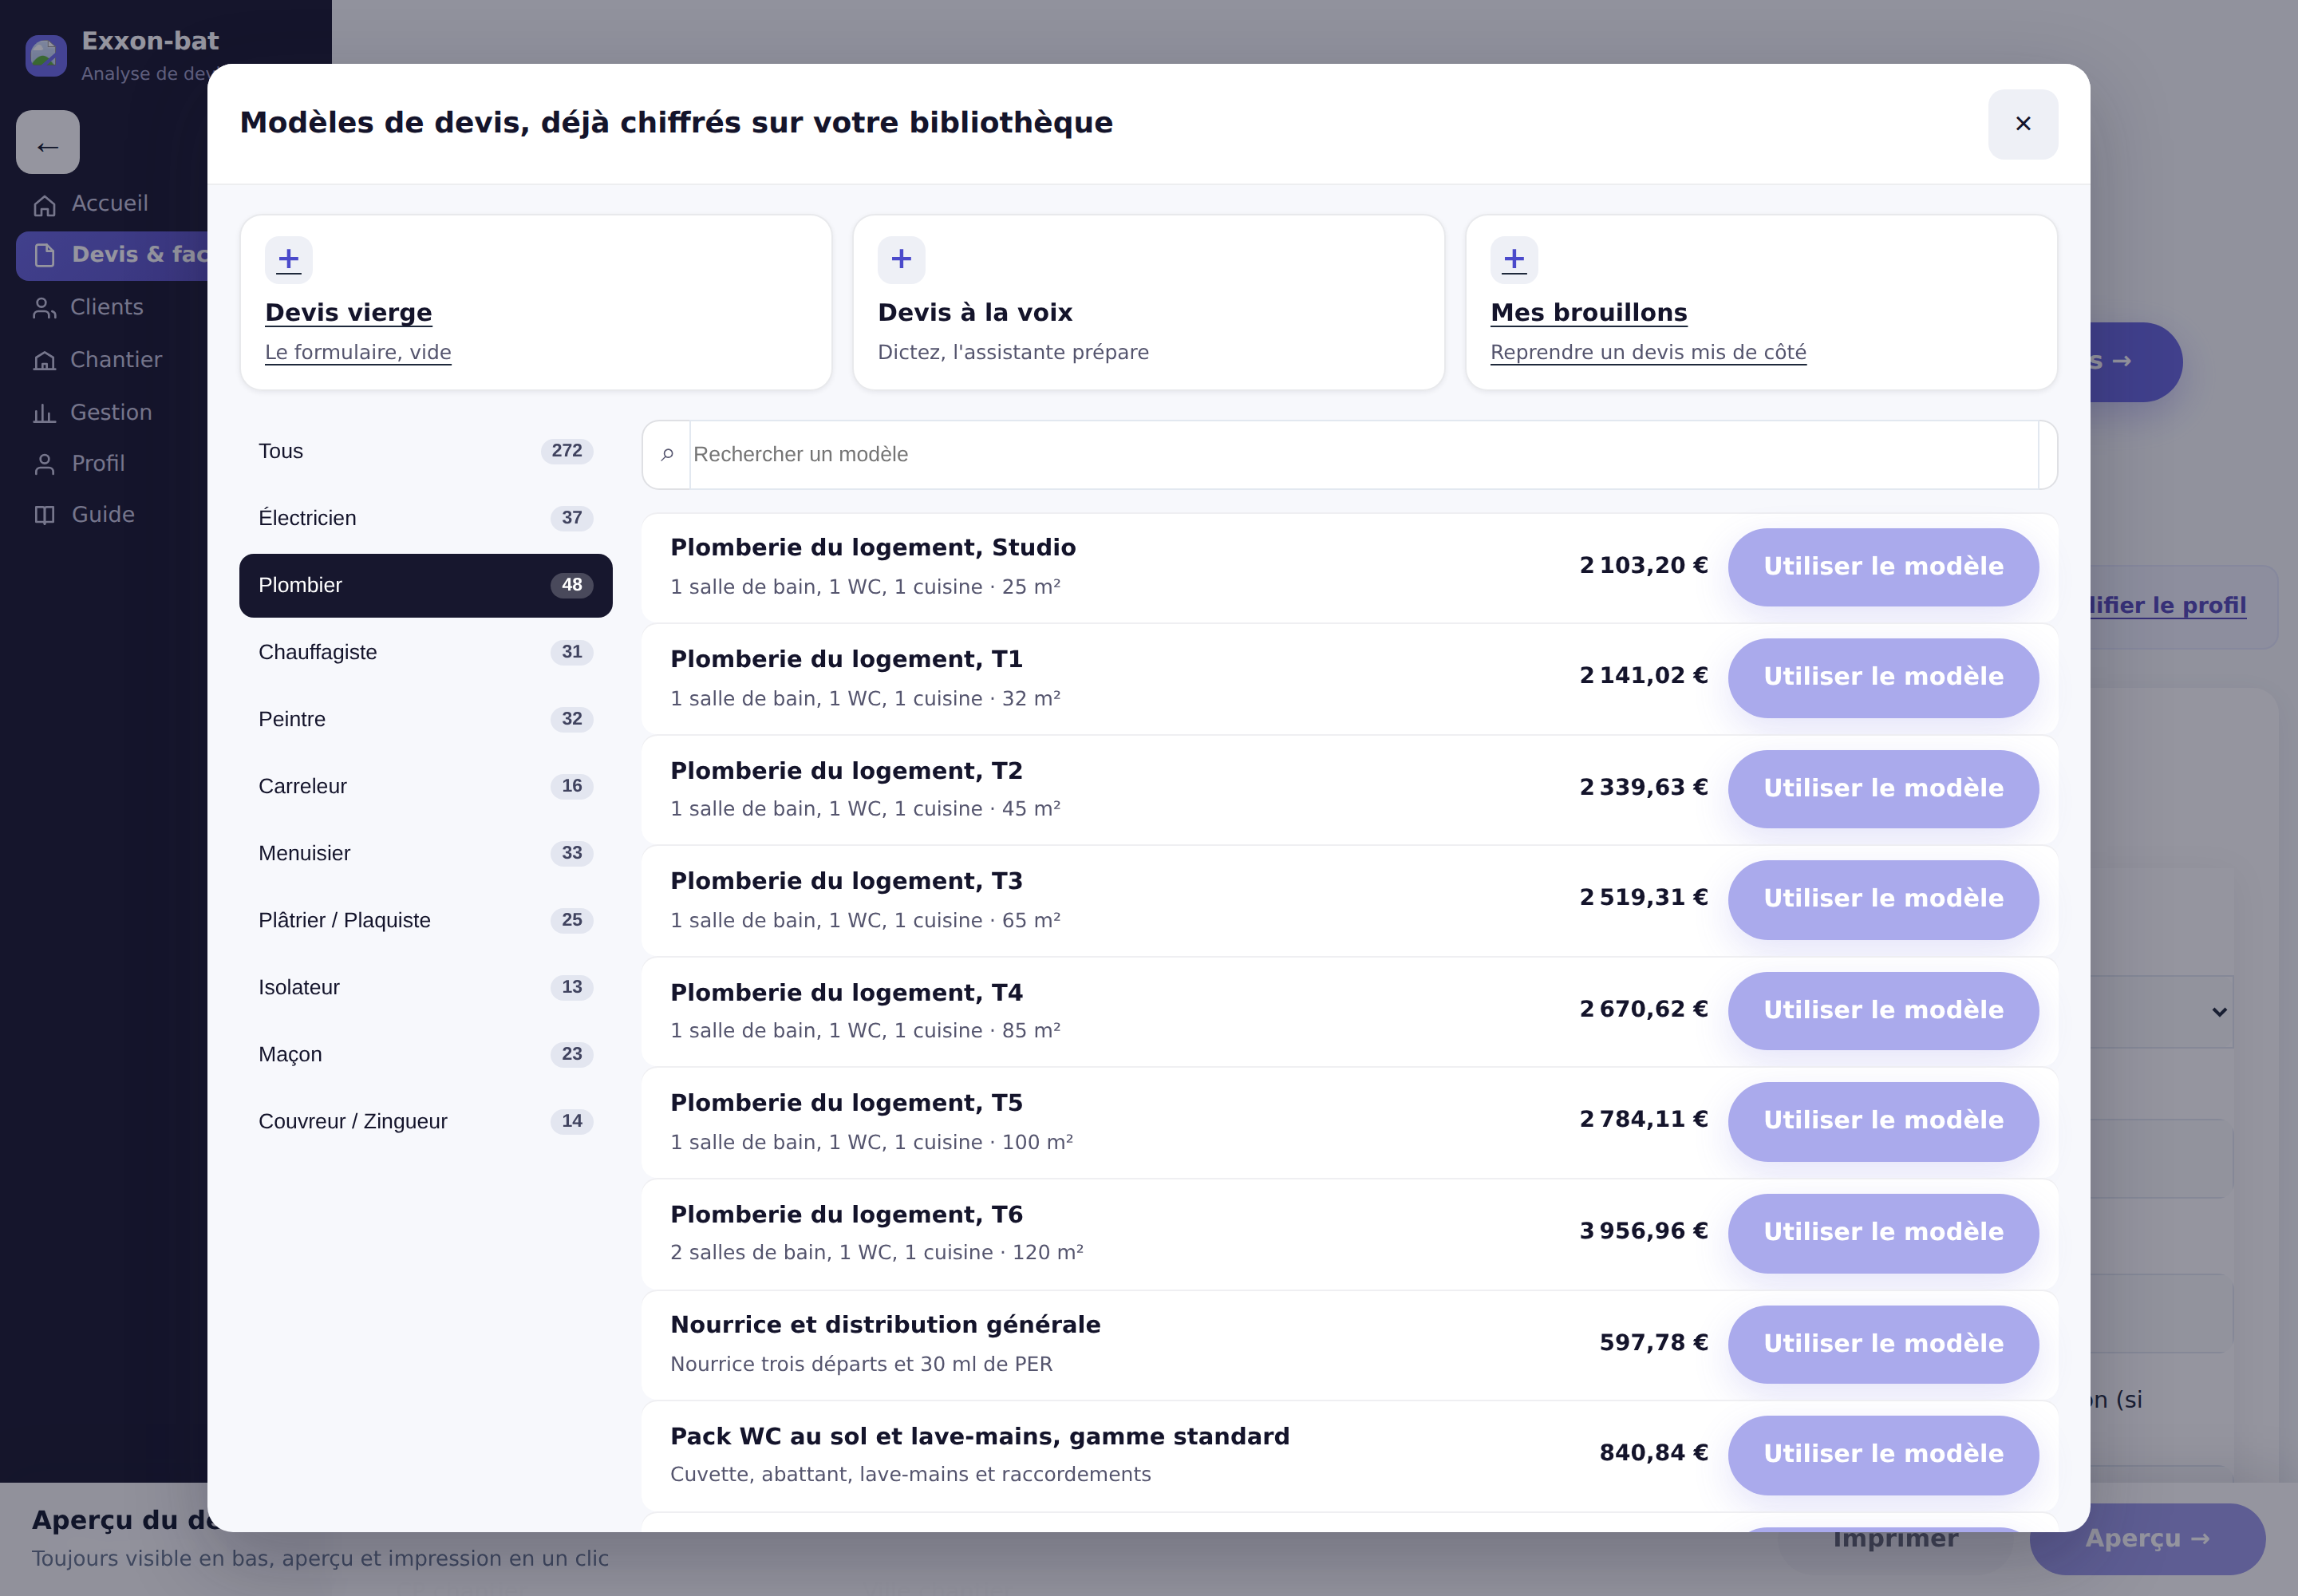2298x1596 pixels.
Task: Click the plus icon on Devis vierge card
Action: point(288,260)
